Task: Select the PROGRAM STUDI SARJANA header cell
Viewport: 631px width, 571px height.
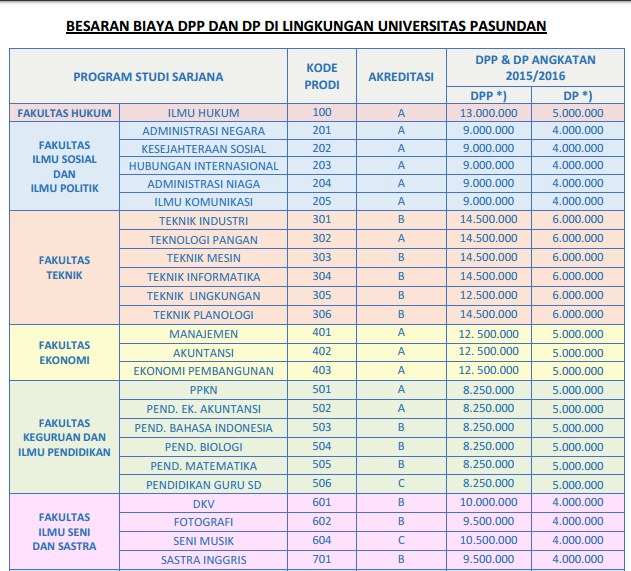Action: point(148,76)
